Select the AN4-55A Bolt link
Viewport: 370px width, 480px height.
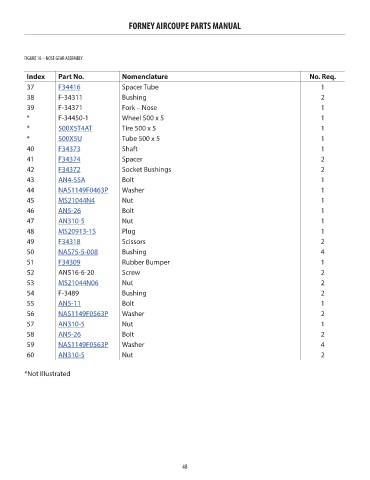(72, 180)
